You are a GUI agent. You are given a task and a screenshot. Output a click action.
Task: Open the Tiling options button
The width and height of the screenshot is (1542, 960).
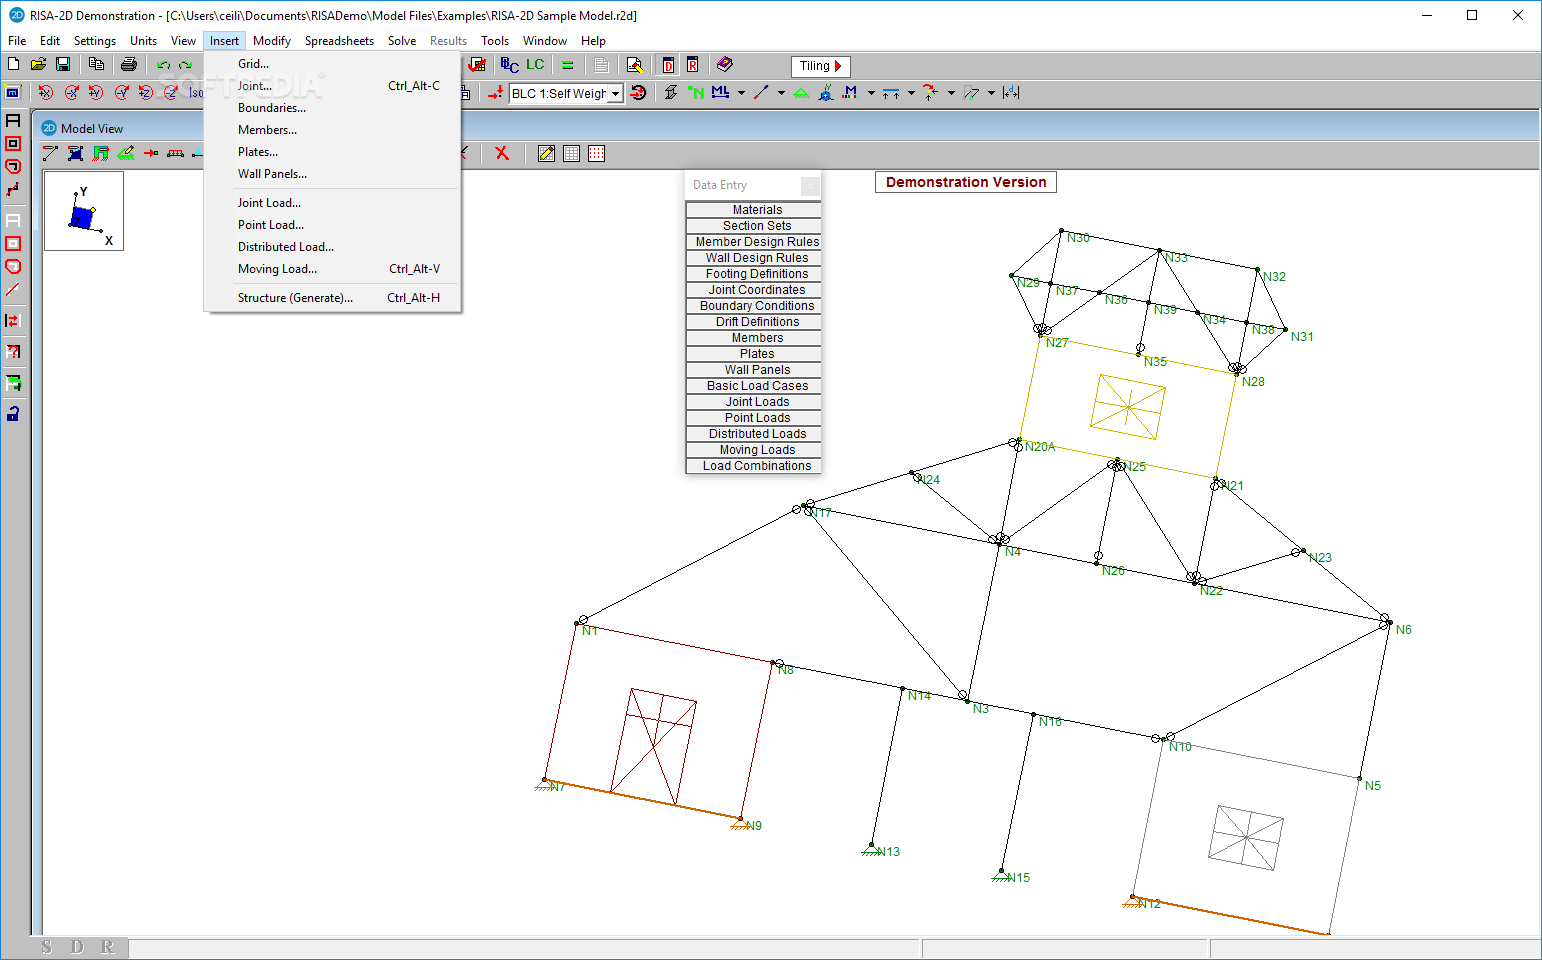[x=820, y=66]
